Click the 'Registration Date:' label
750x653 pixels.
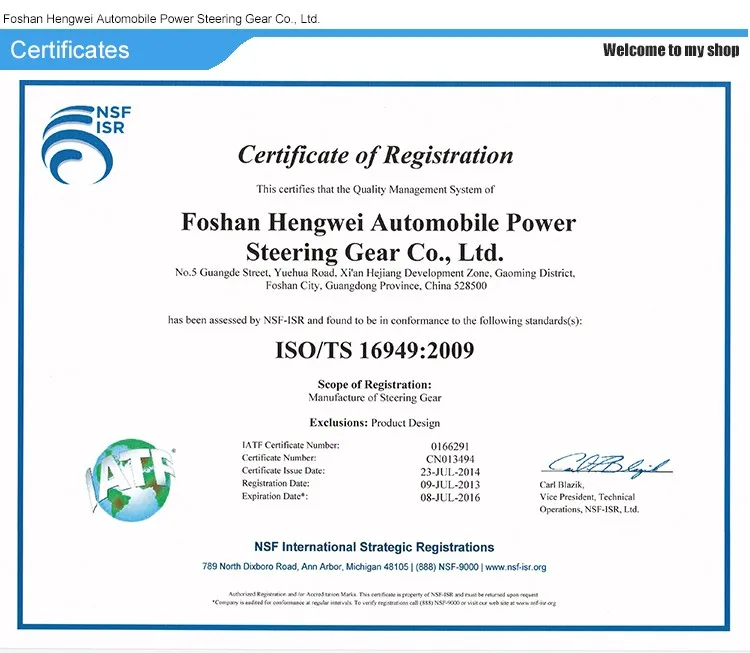(276, 483)
